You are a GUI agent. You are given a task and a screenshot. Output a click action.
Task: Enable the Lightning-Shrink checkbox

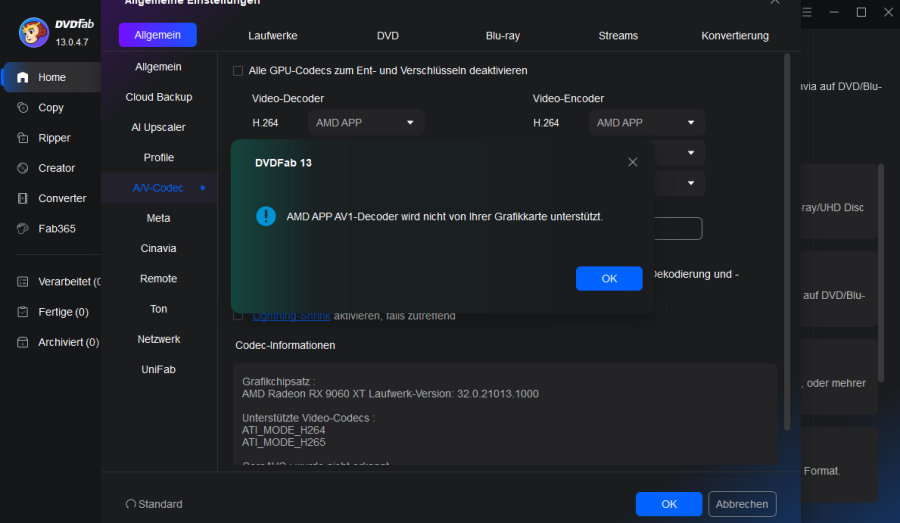pyautogui.click(x=238, y=316)
